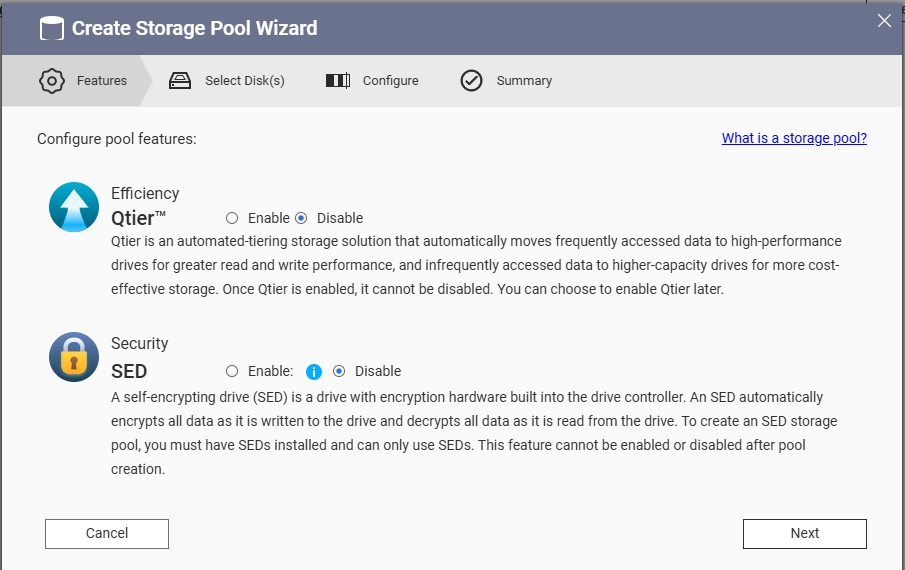Image resolution: width=905 pixels, height=570 pixels.
Task: Click the Features step label
Action: pyautogui.click(x=102, y=81)
